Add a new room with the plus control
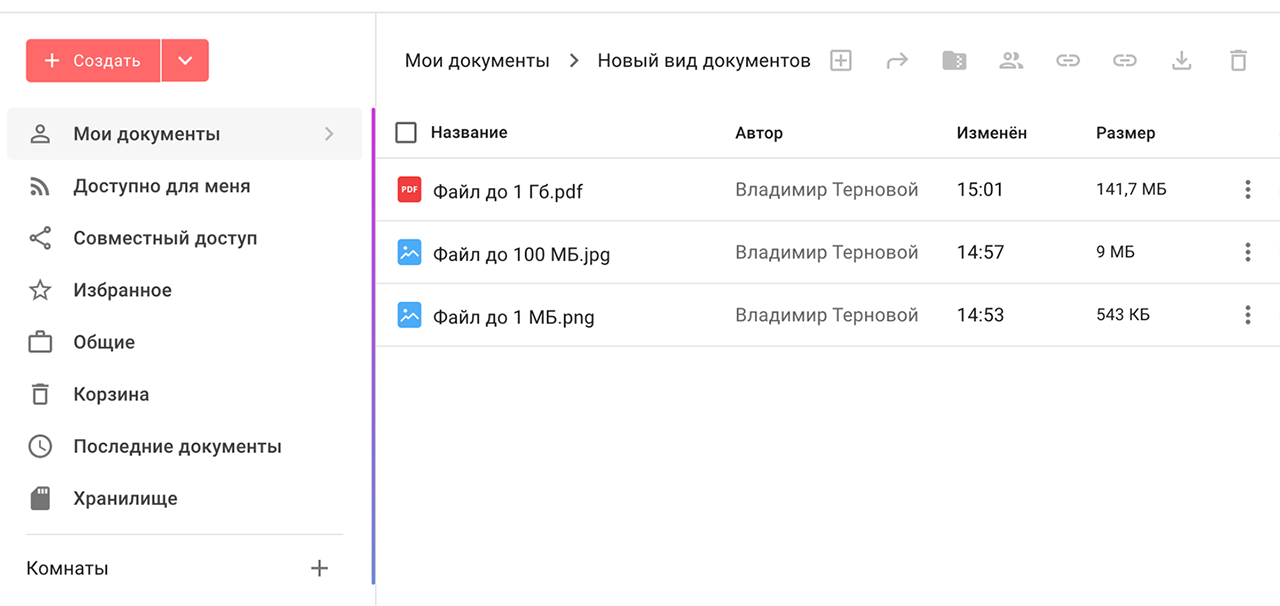 click(319, 567)
